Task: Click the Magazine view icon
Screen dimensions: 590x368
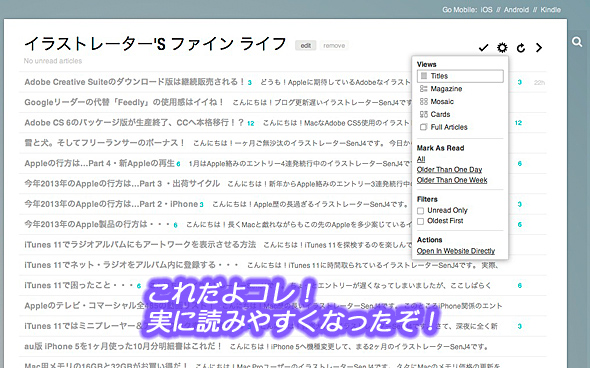Action: (x=424, y=89)
